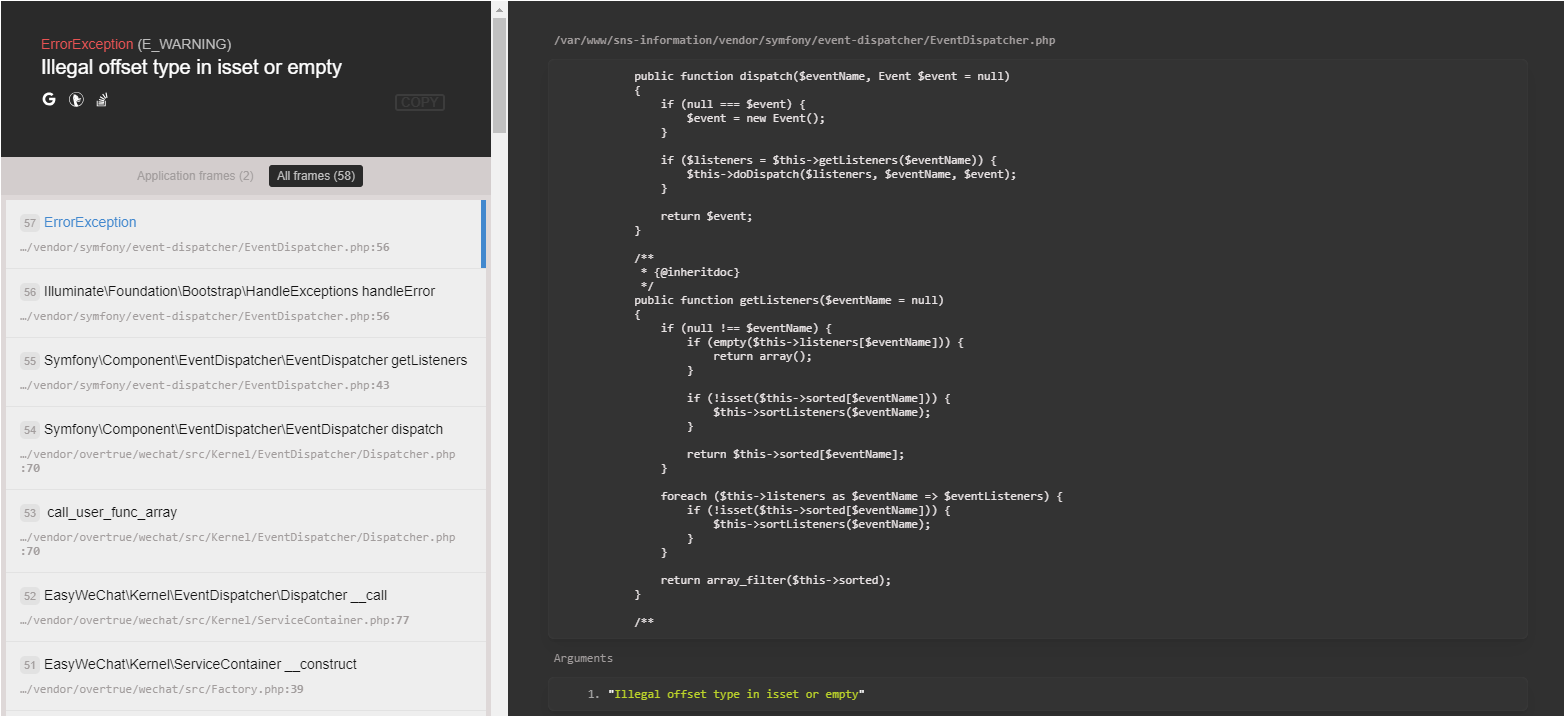Select the Illegal offset type argument text

pyautogui.click(x=736, y=693)
